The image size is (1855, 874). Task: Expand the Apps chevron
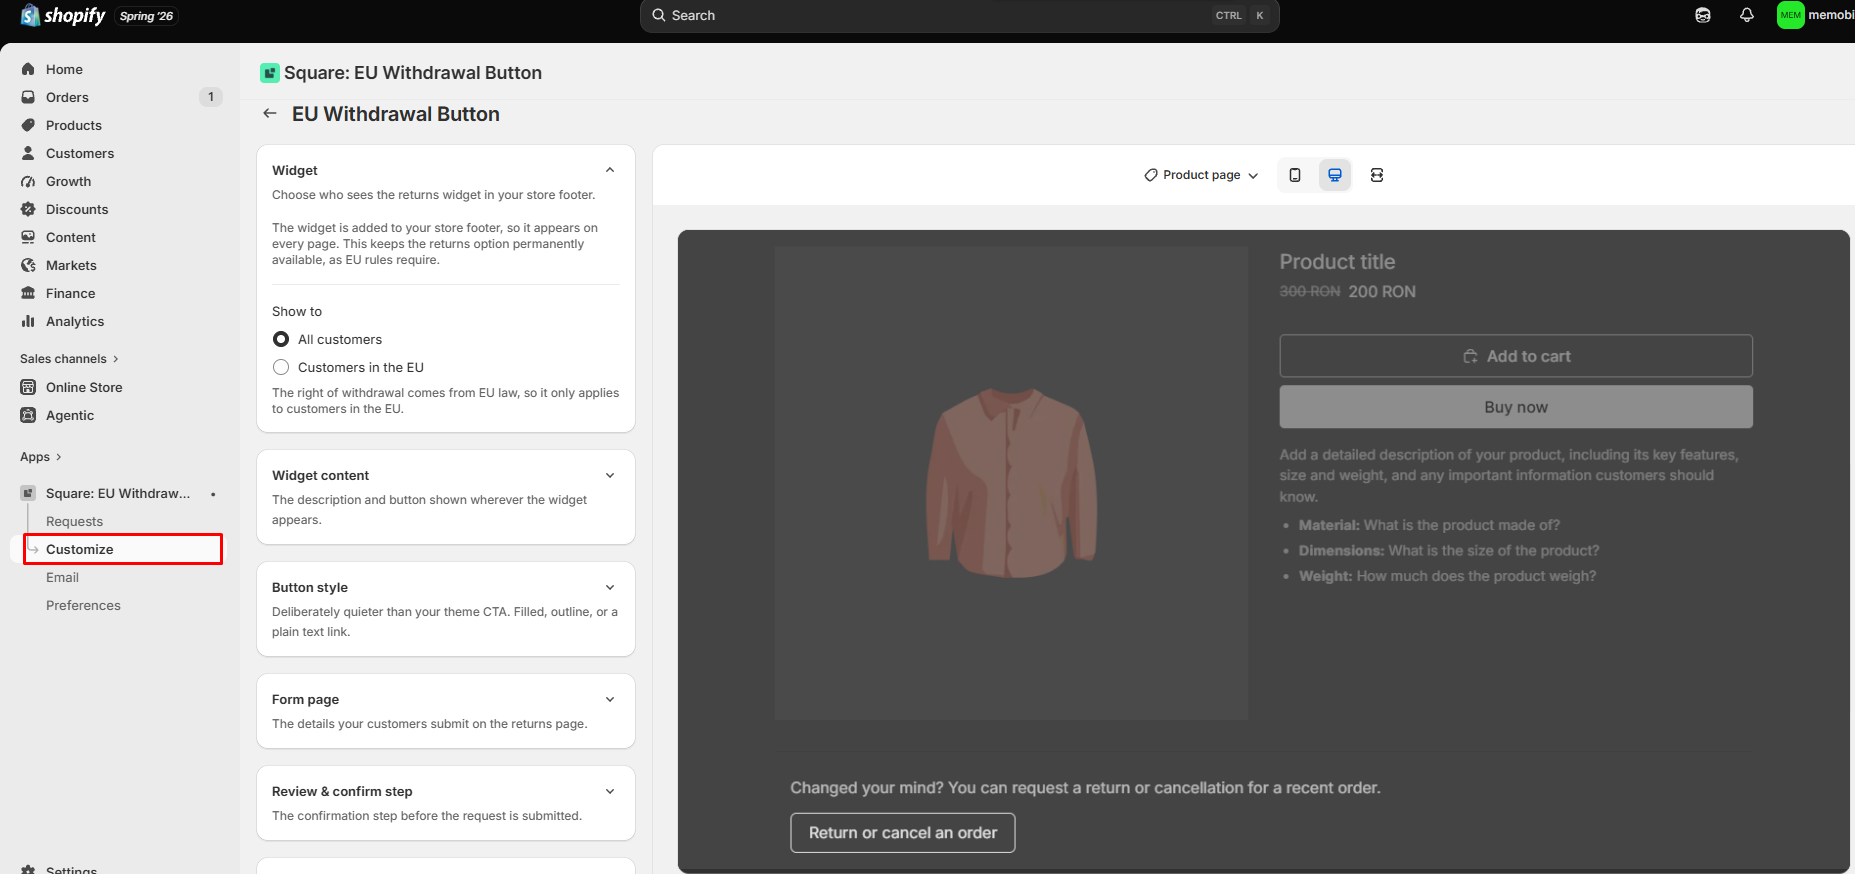(x=59, y=457)
